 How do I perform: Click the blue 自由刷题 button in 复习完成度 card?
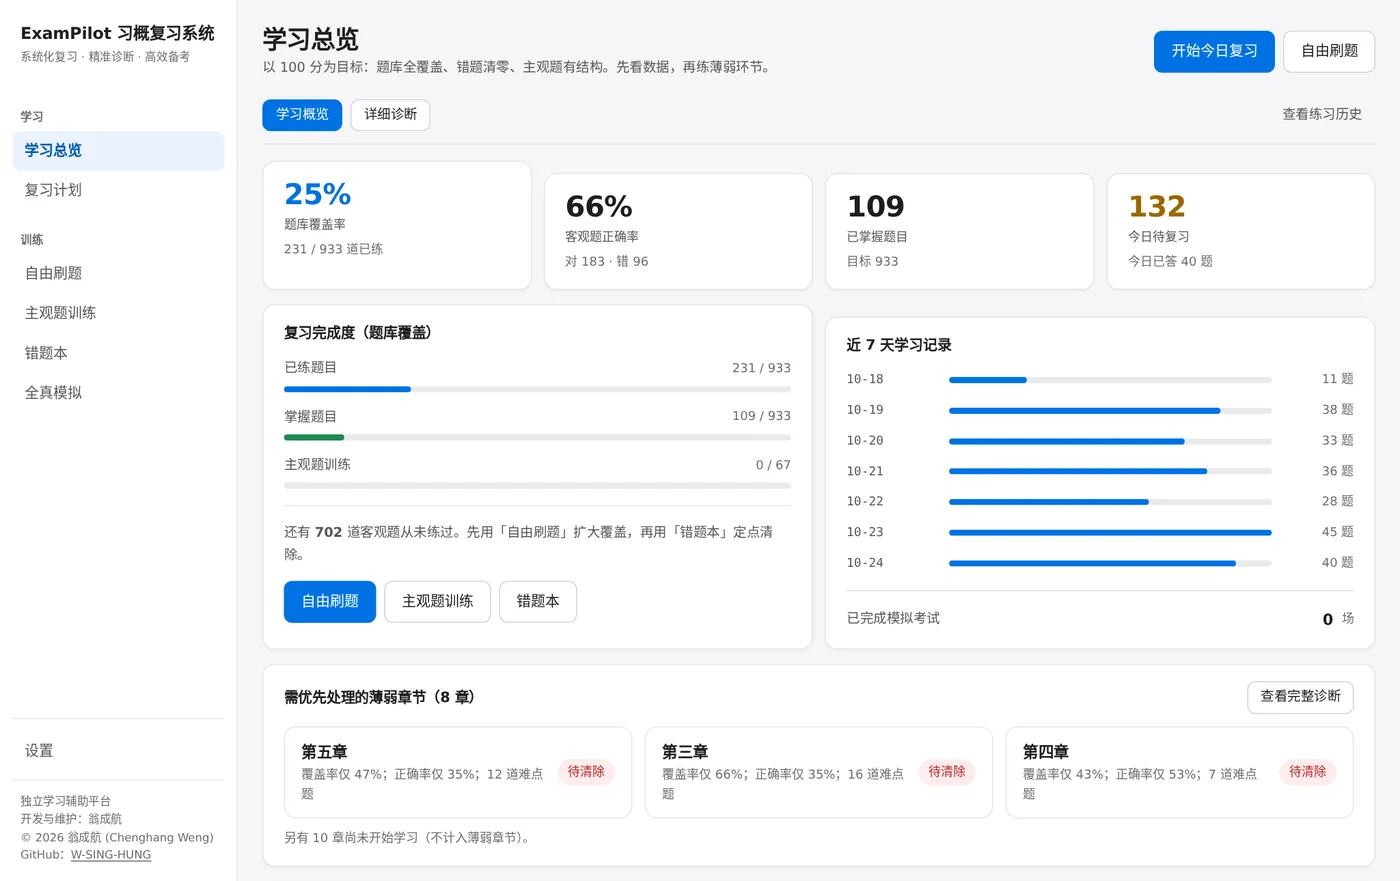click(330, 602)
